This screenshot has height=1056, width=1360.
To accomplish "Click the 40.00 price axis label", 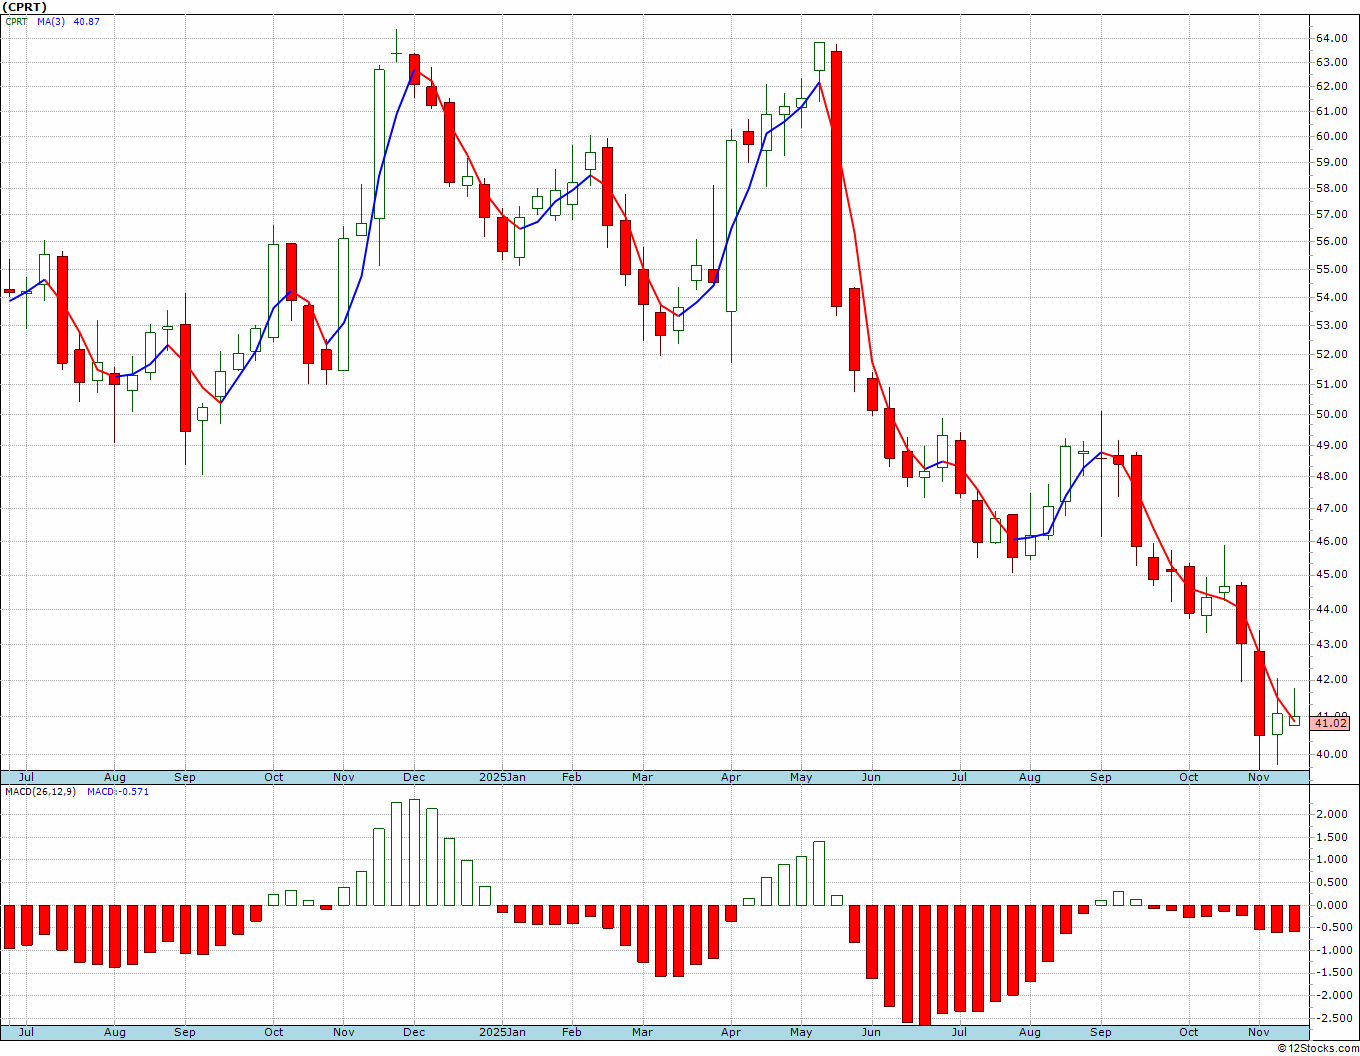I will tap(1330, 755).
